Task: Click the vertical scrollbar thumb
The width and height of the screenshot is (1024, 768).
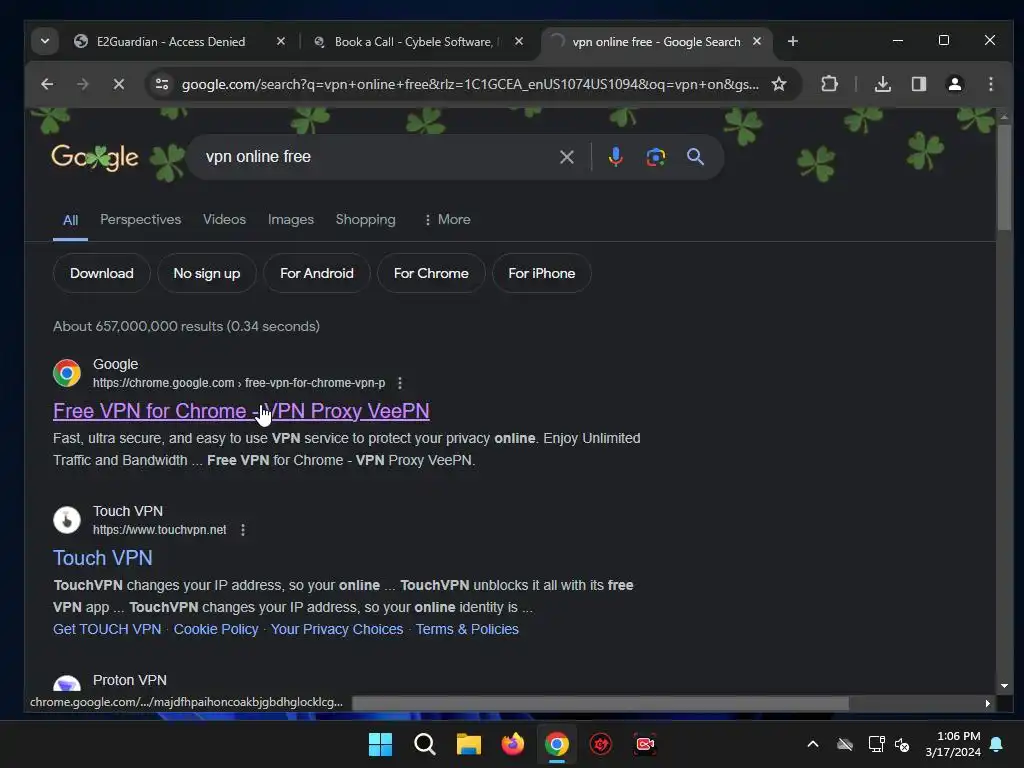Action: [x=1004, y=176]
